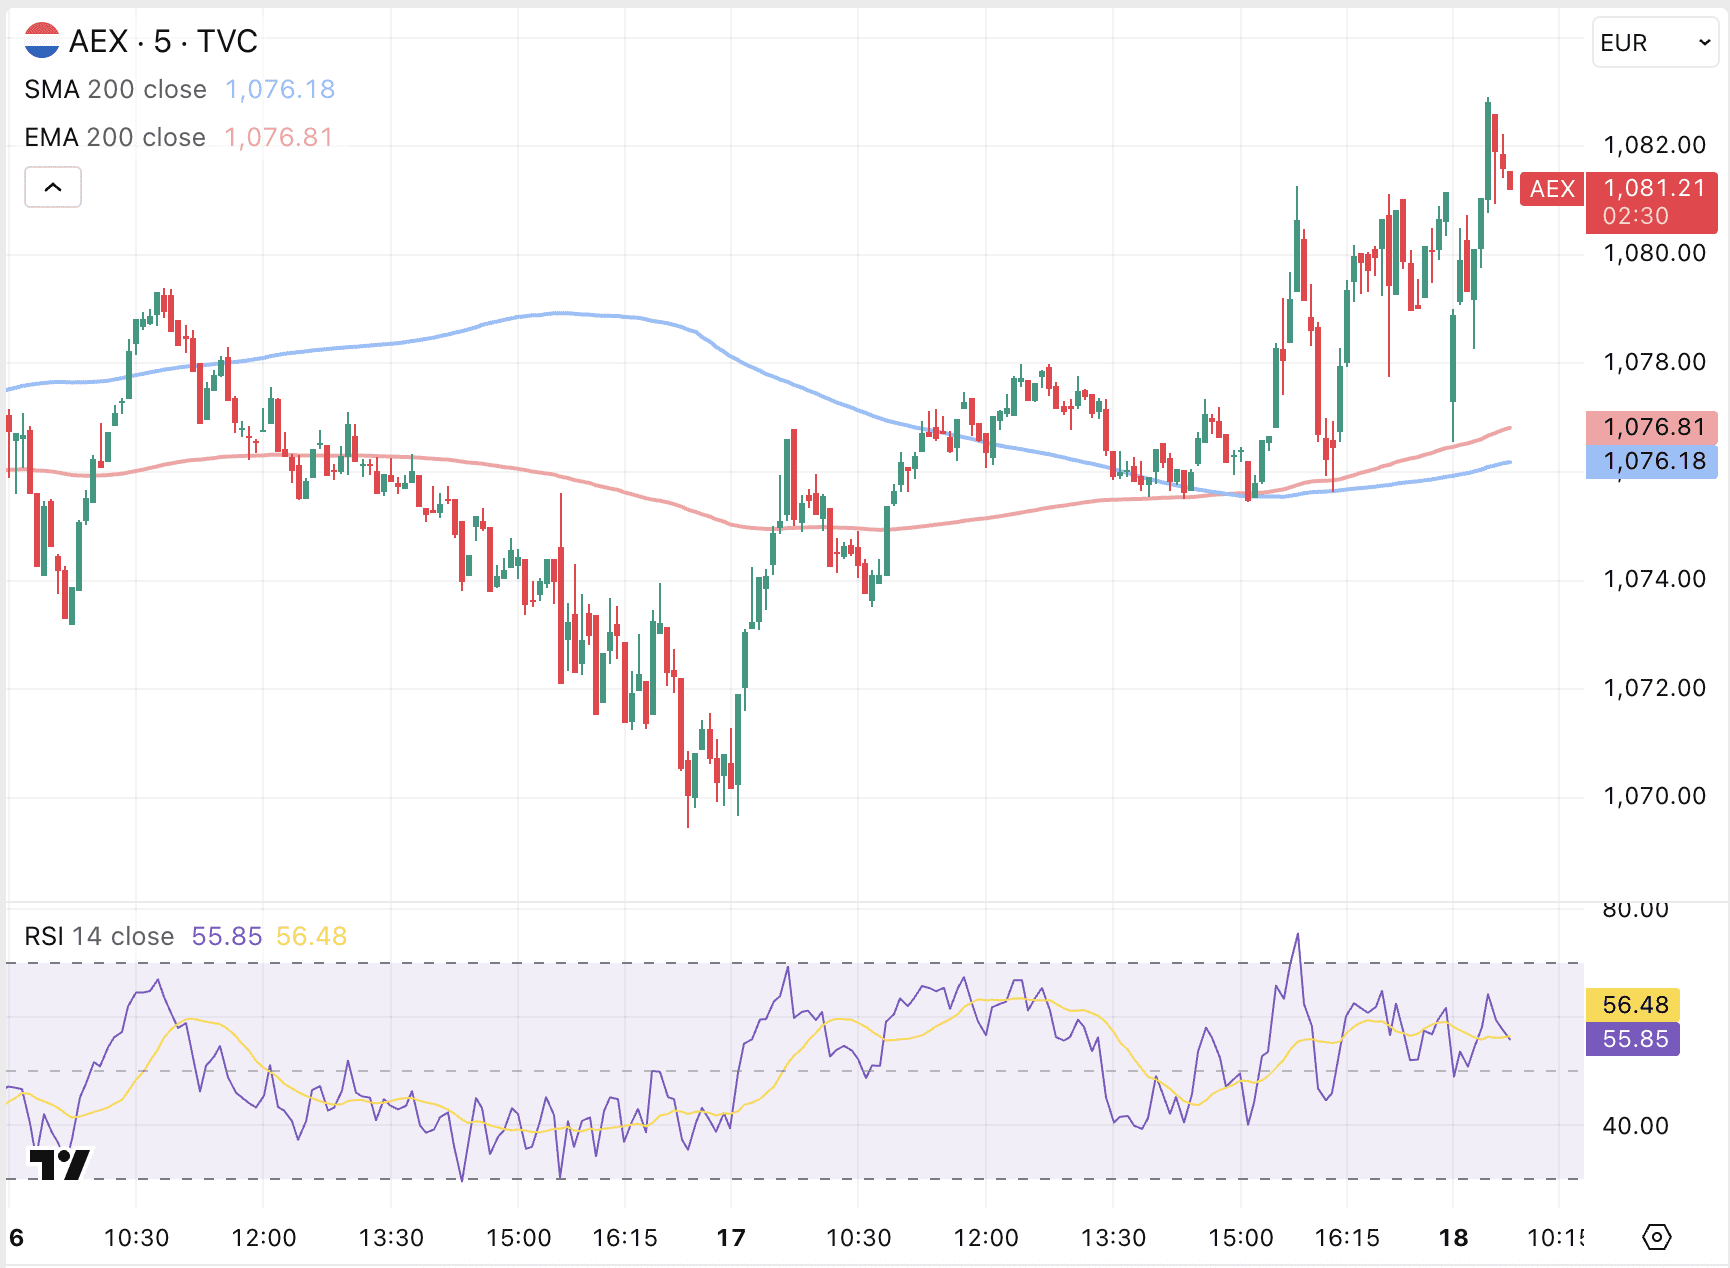Click the TradingView logo in the RSI pane
This screenshot has height=1268, width=1730.
[x=59, y=1165]
